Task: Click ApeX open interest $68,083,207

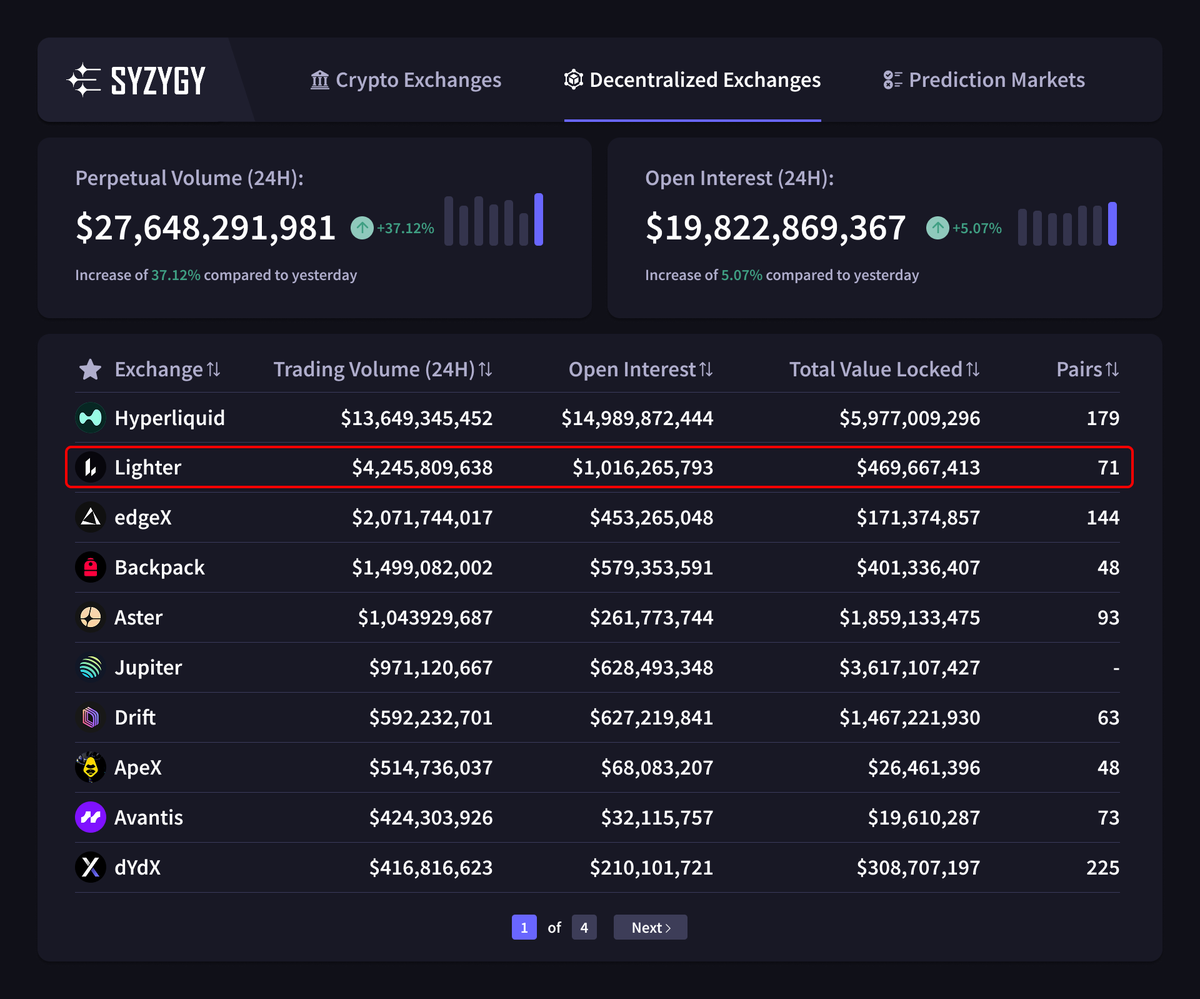Action: pos(657,767)
